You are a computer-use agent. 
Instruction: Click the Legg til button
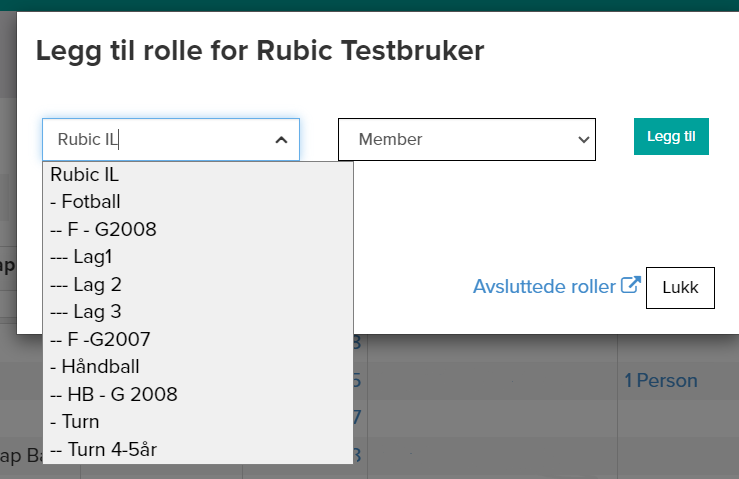pyautogui.click(x=671, y=136)
